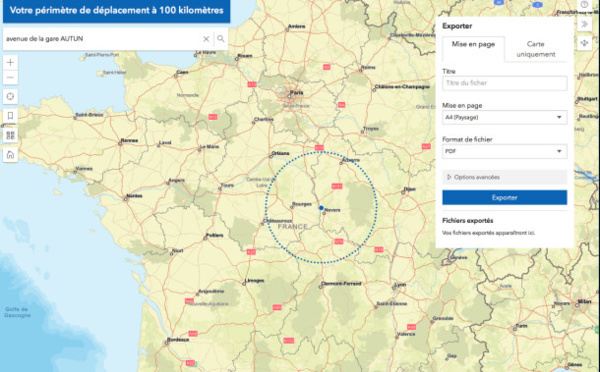
Task: Zoom out with the minus button
Action: (10, 77)
